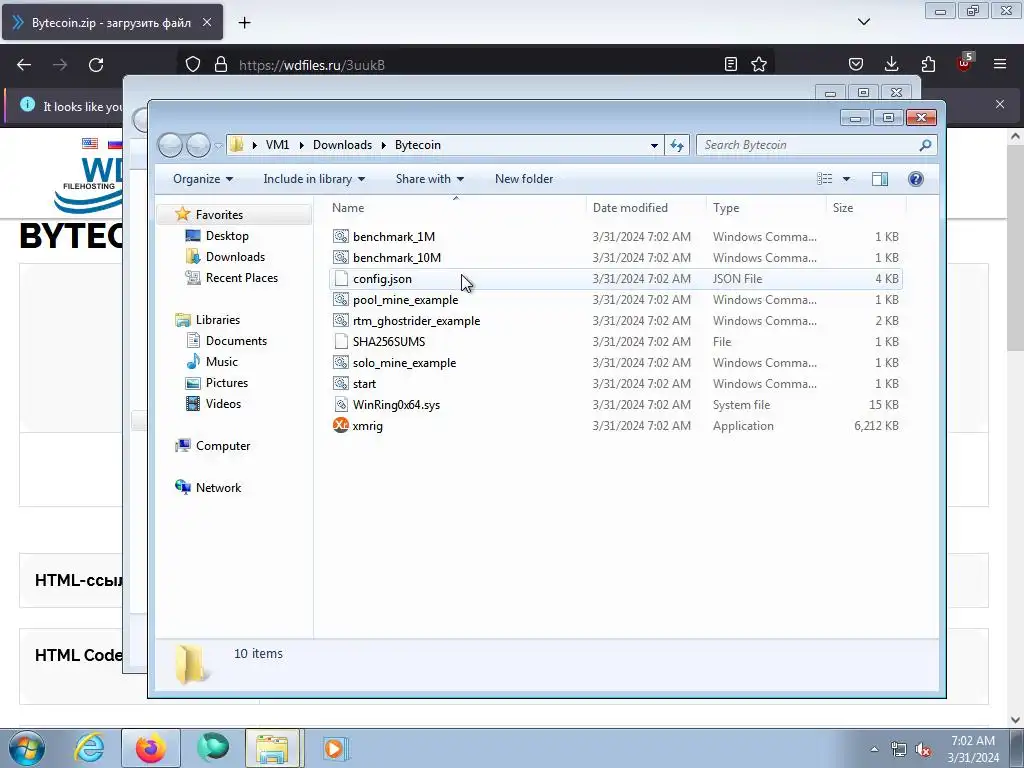
Task: Select the benchmark_1M command file icon
Action: (340, 236)
